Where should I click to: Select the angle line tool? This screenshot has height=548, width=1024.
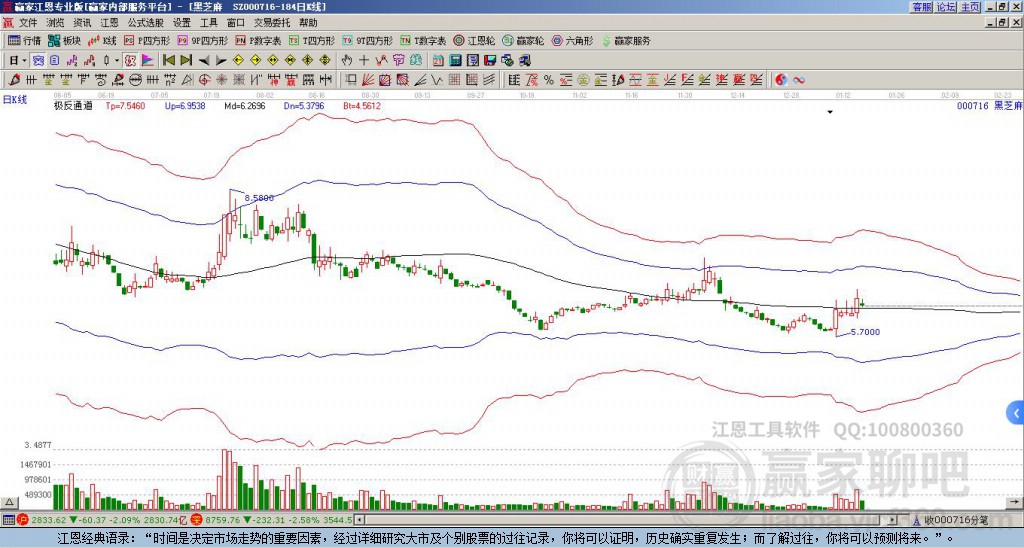[420, 80]
